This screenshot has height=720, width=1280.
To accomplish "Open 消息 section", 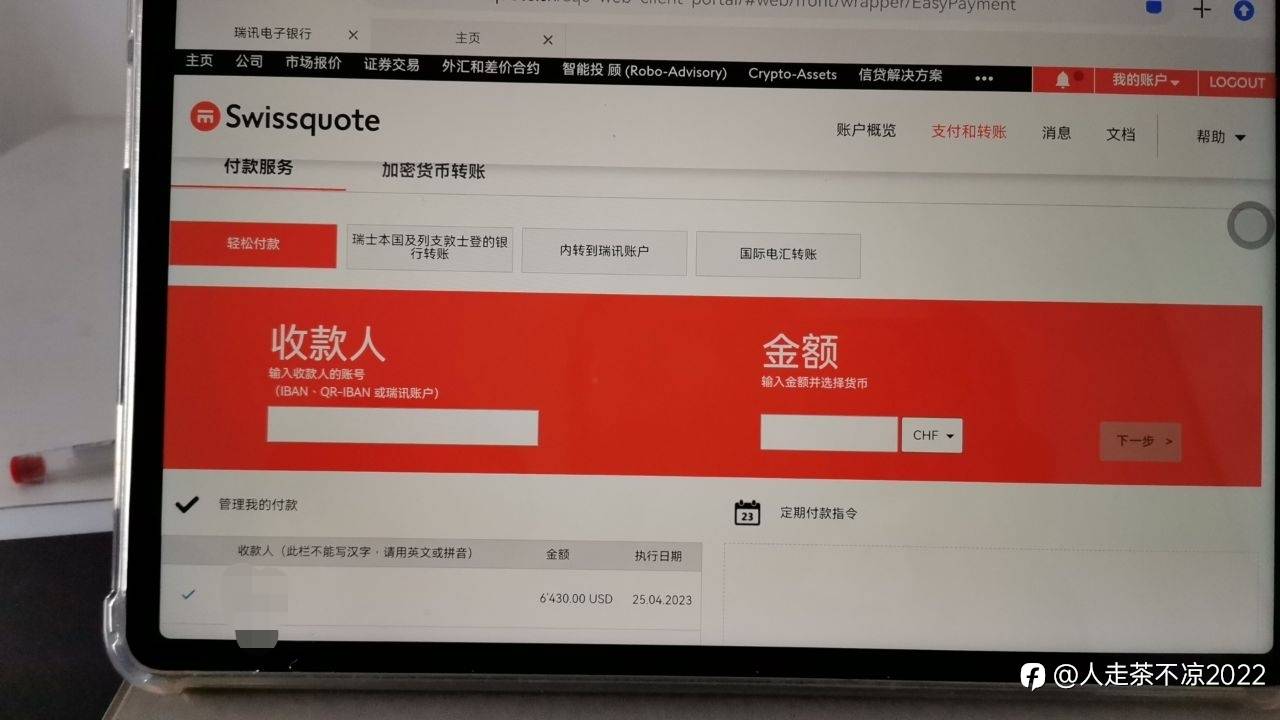I will [1056, 132].
